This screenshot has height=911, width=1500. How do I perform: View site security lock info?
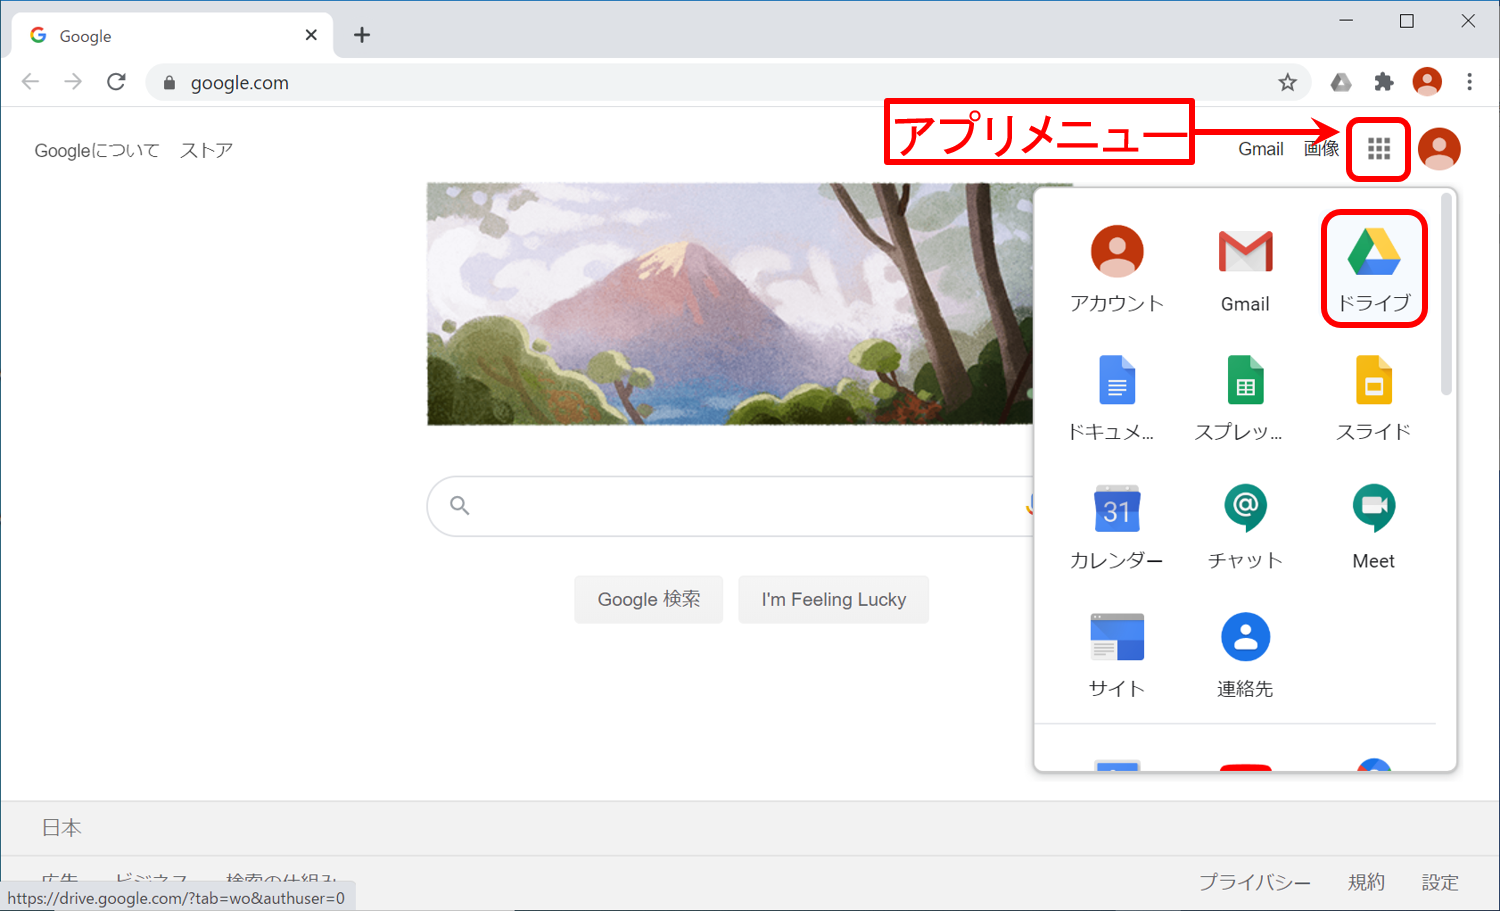(x=169, y=83)
